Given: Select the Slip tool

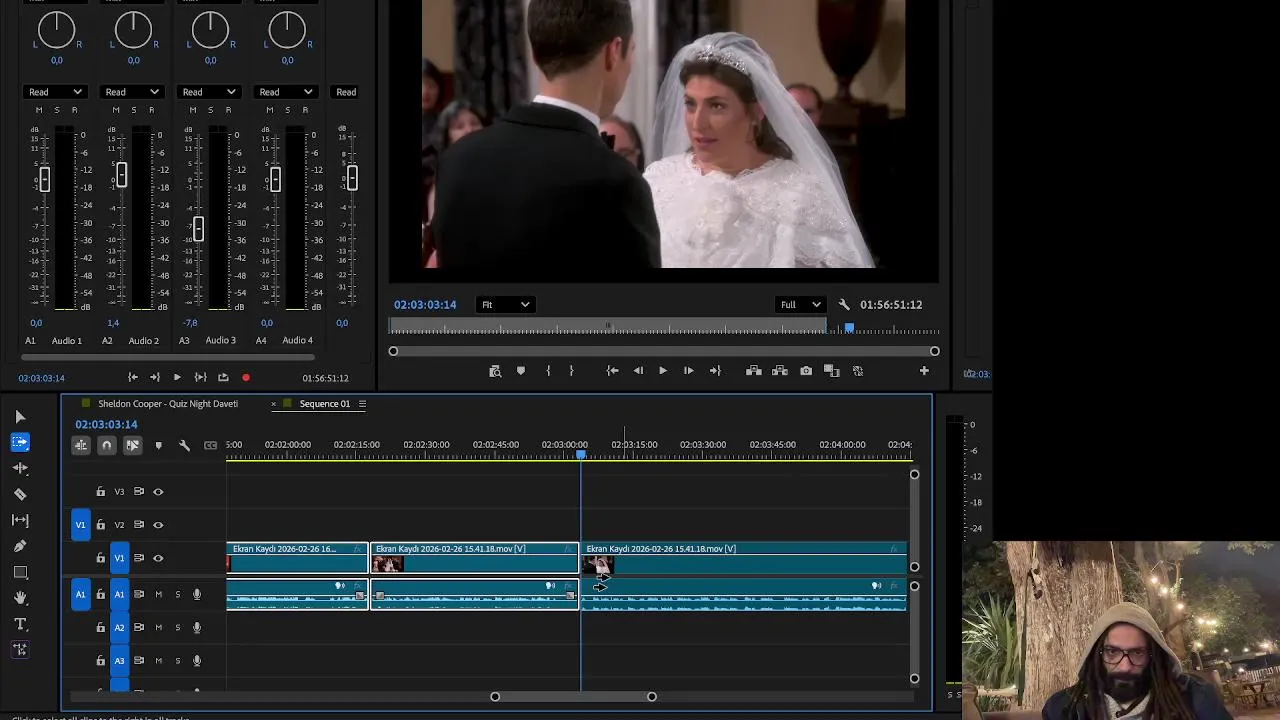Looking at the screenshot, I should click(20, 520).
